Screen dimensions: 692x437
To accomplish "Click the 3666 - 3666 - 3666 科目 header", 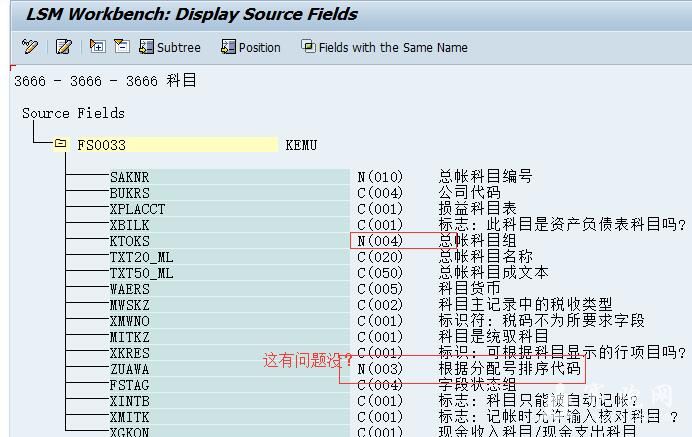I will point(105,81).
